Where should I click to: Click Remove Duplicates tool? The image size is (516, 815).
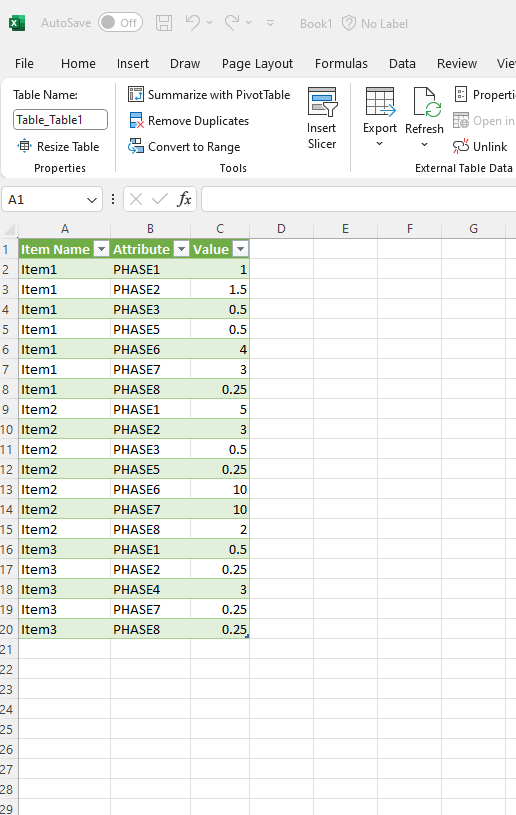click(x=189, y=121)
